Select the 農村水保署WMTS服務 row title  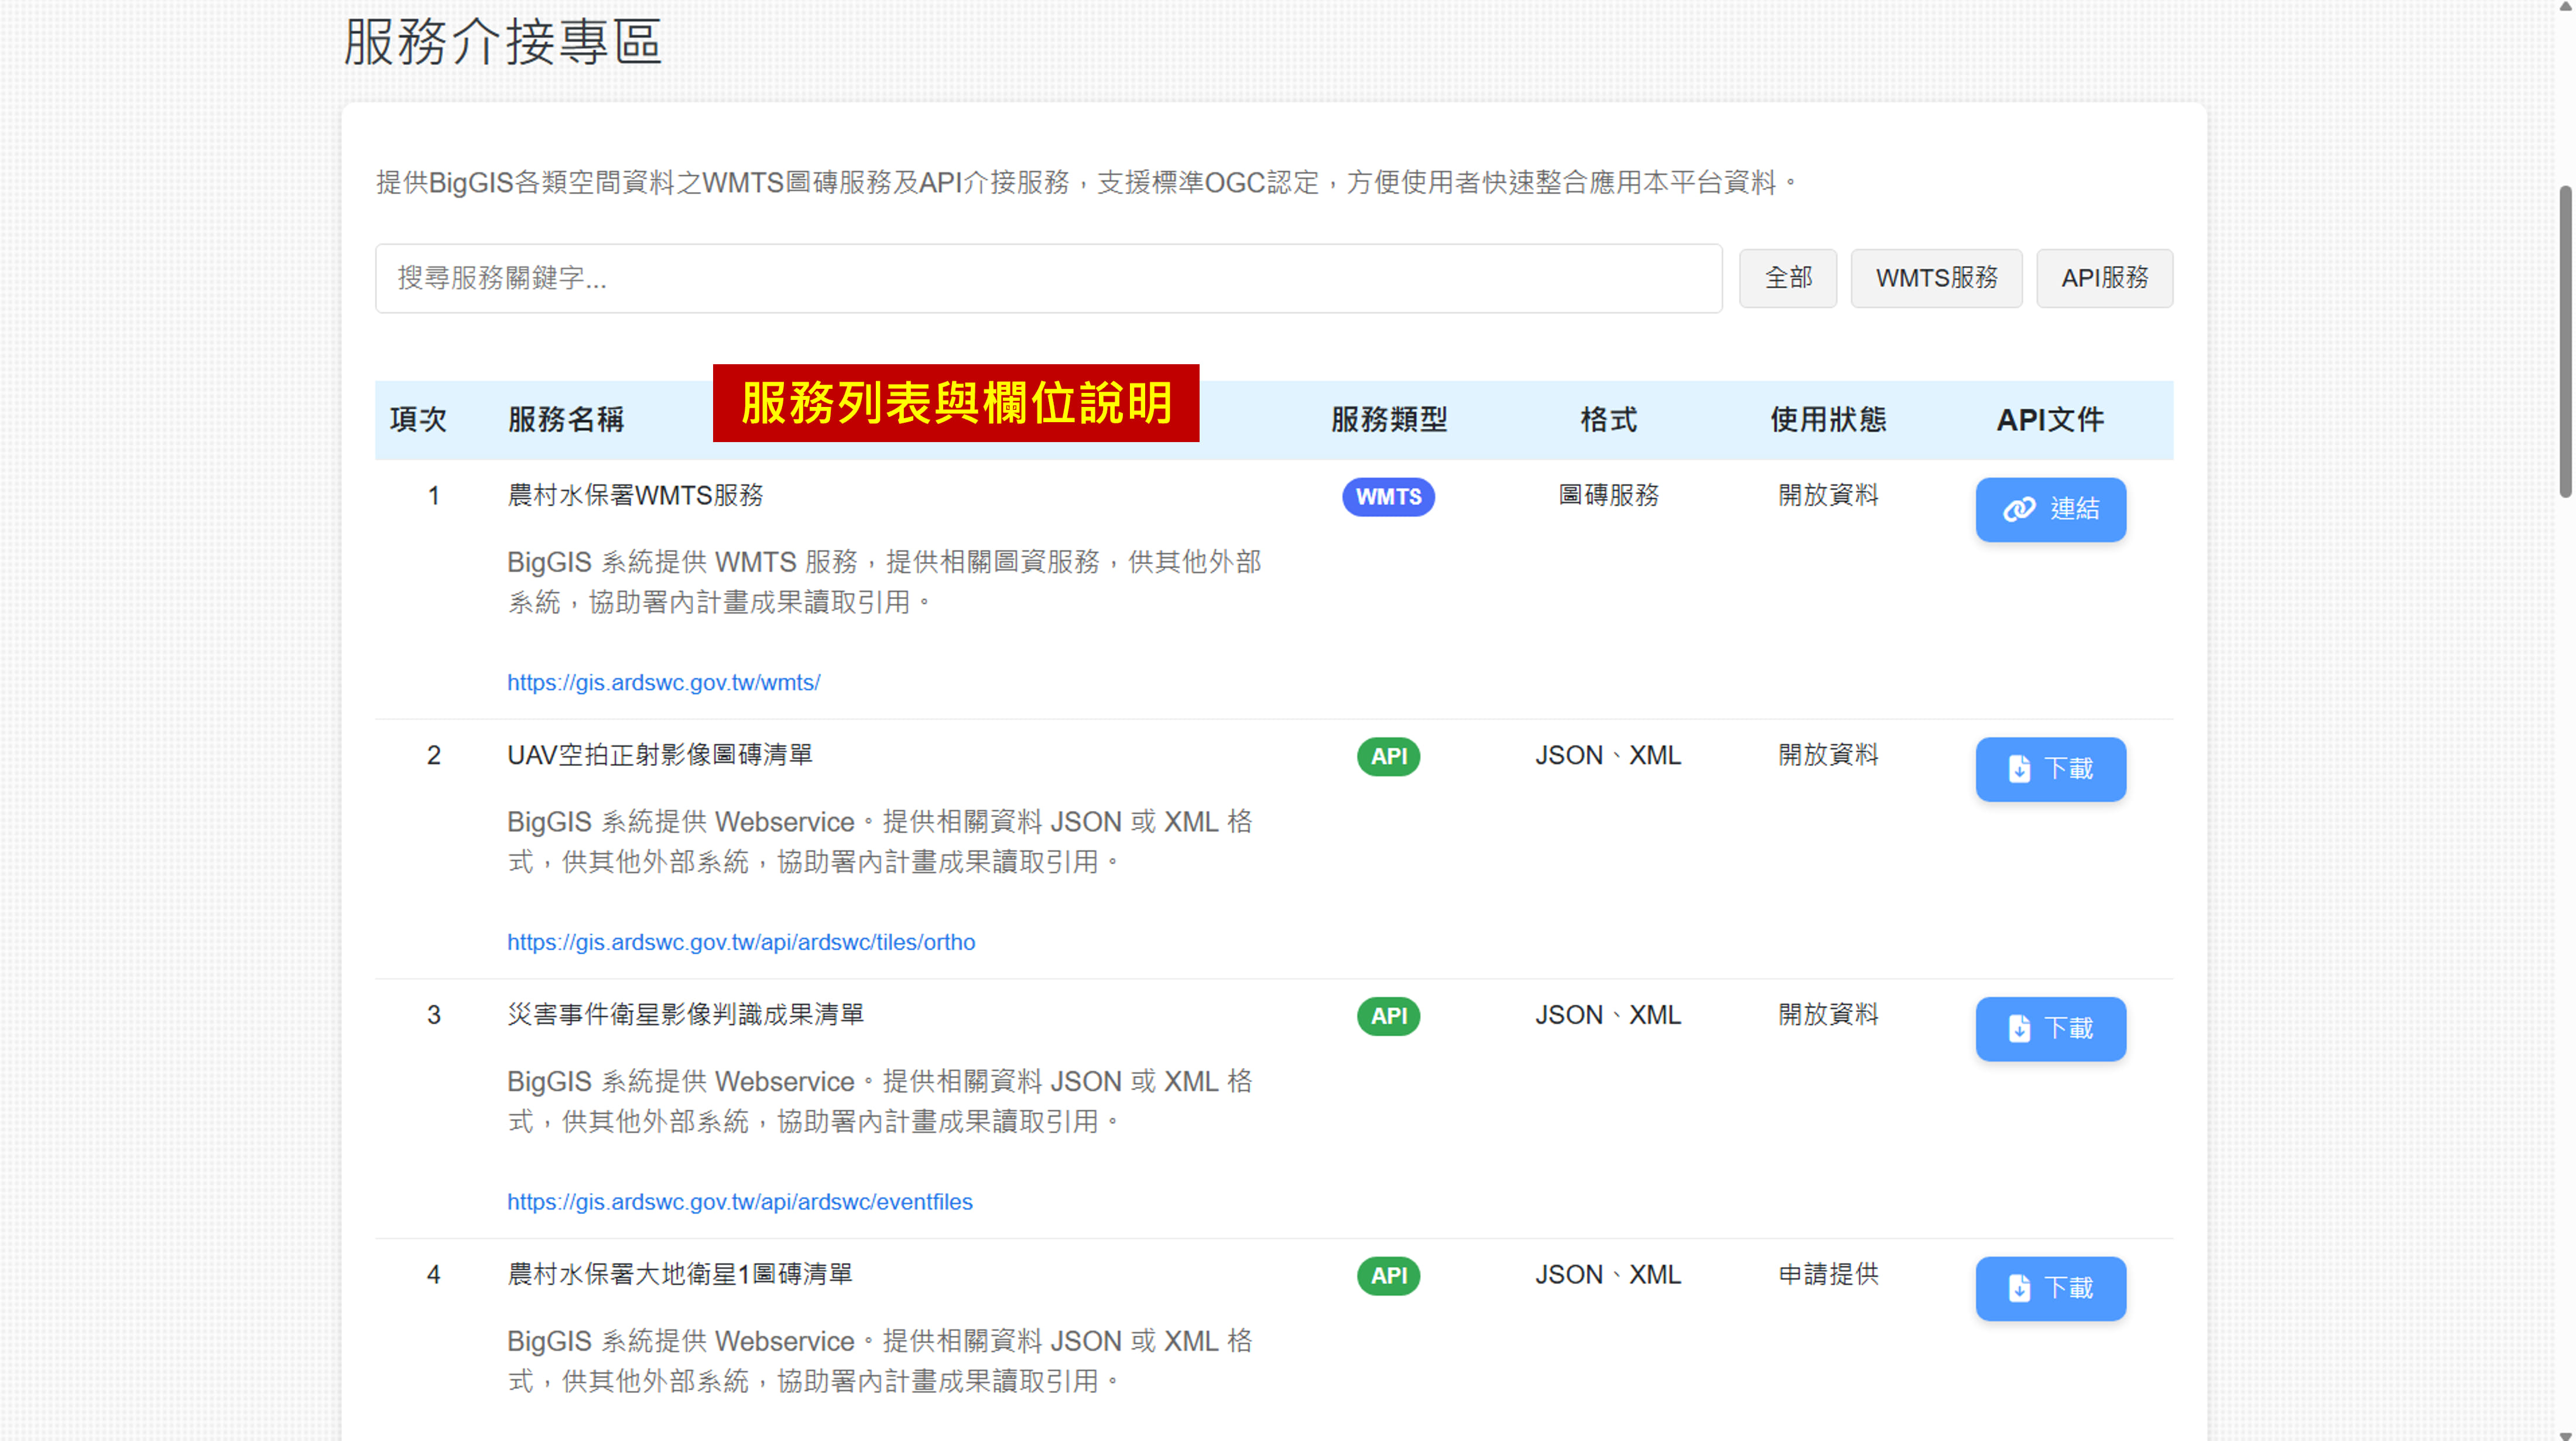pyautogui.click(x=635, y=495)
